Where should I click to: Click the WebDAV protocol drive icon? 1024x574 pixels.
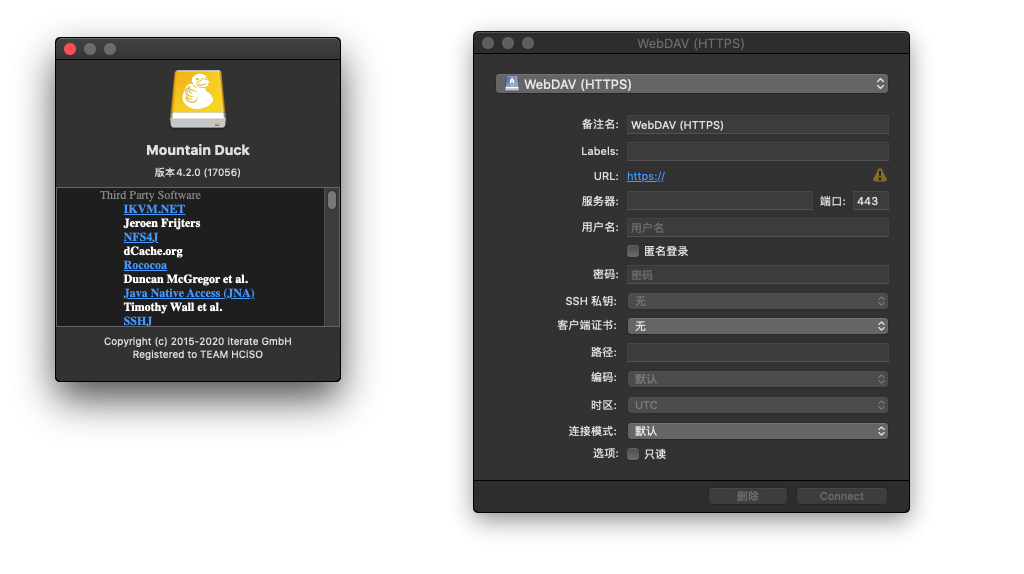(x=511, y=84)
